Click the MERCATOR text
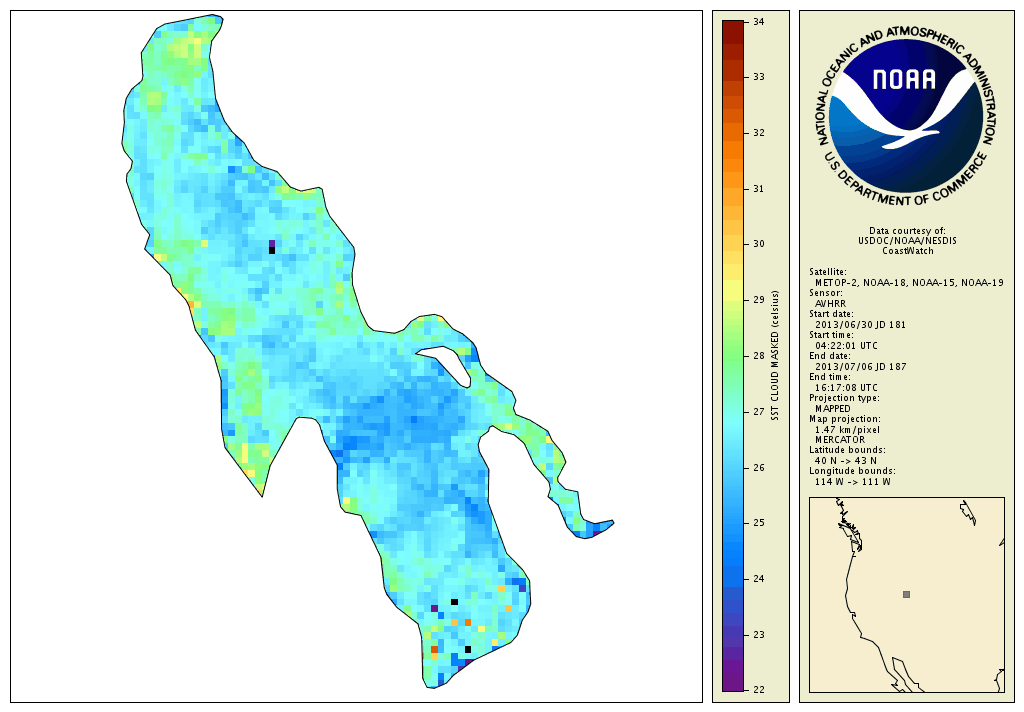The height and width of the screenshot is (712, 1024). click(x=840, y=440)
